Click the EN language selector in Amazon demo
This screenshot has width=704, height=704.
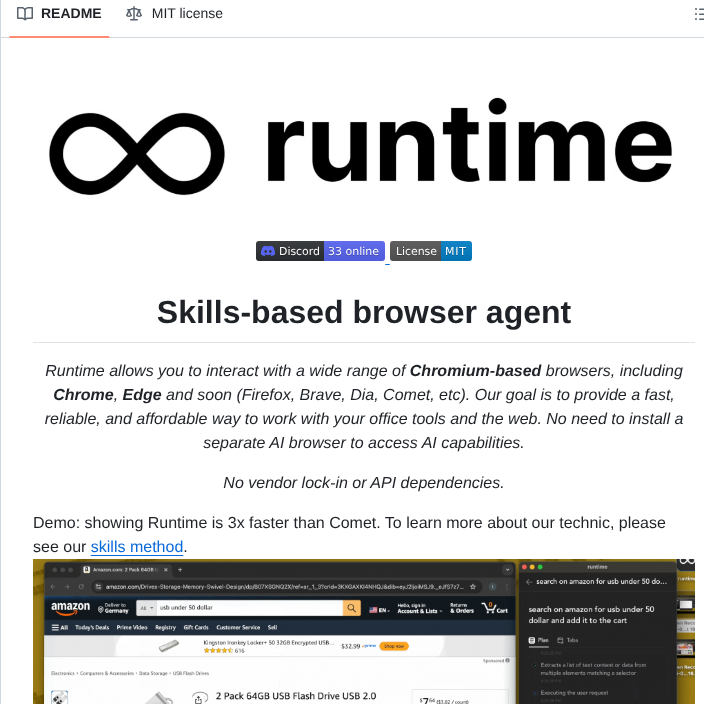click(379, 610)
